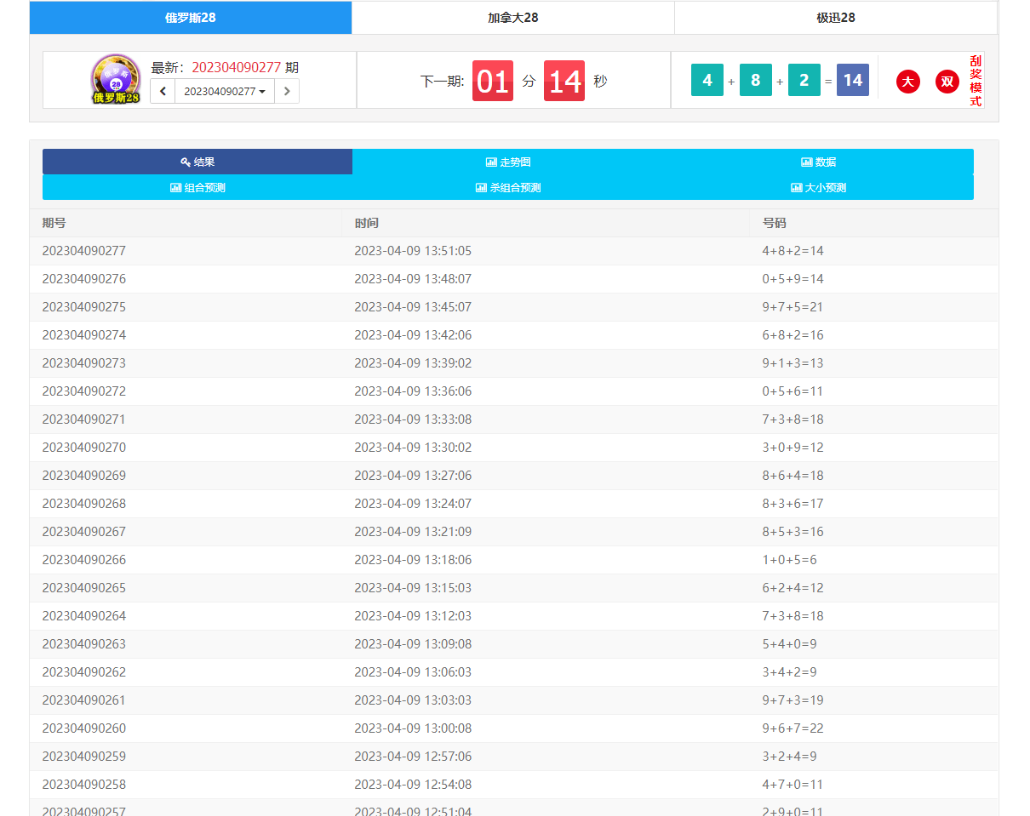The image size is (1030, 816).
Task: Select row for period 202304090276
Action: click(x=514, y=279)
